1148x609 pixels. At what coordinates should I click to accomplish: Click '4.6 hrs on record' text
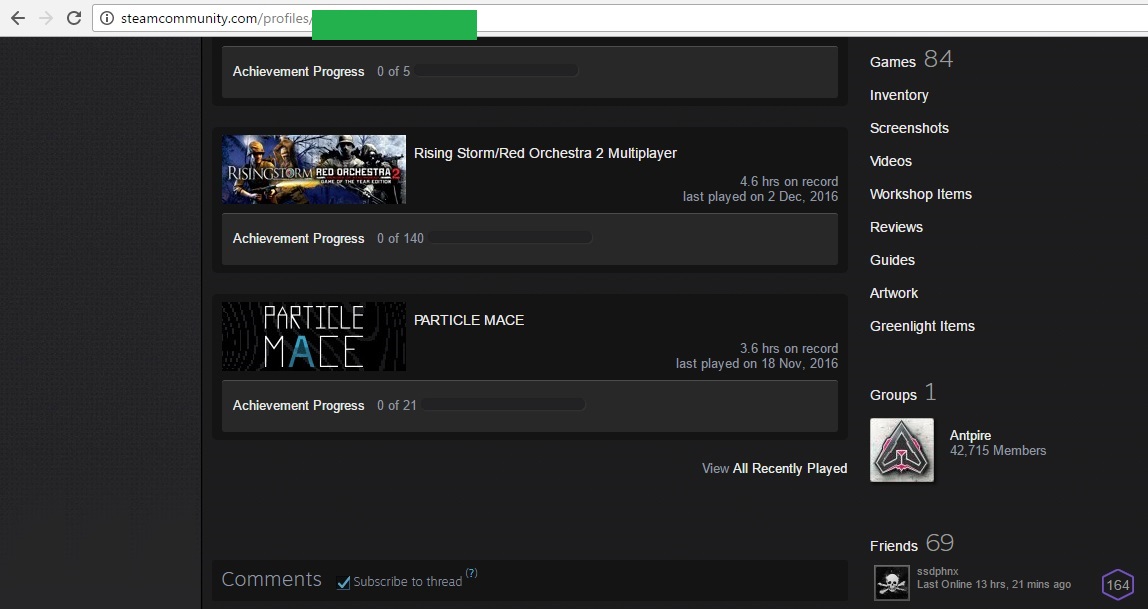(789, 182)
